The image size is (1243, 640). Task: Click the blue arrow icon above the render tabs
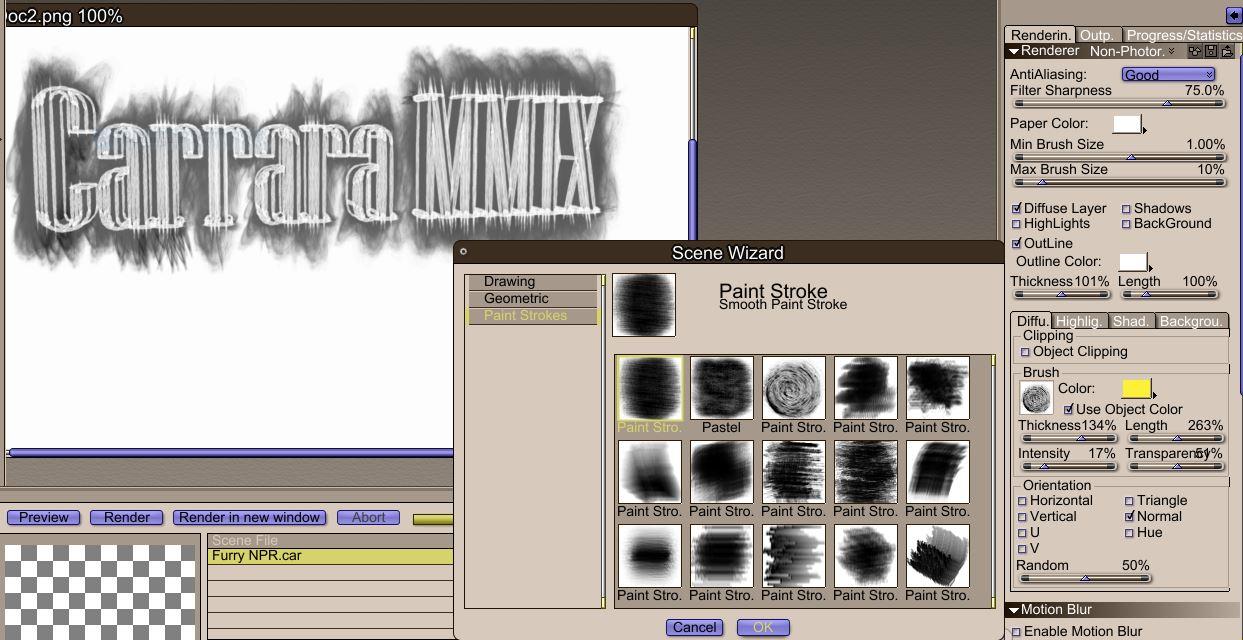point(1233,16)
